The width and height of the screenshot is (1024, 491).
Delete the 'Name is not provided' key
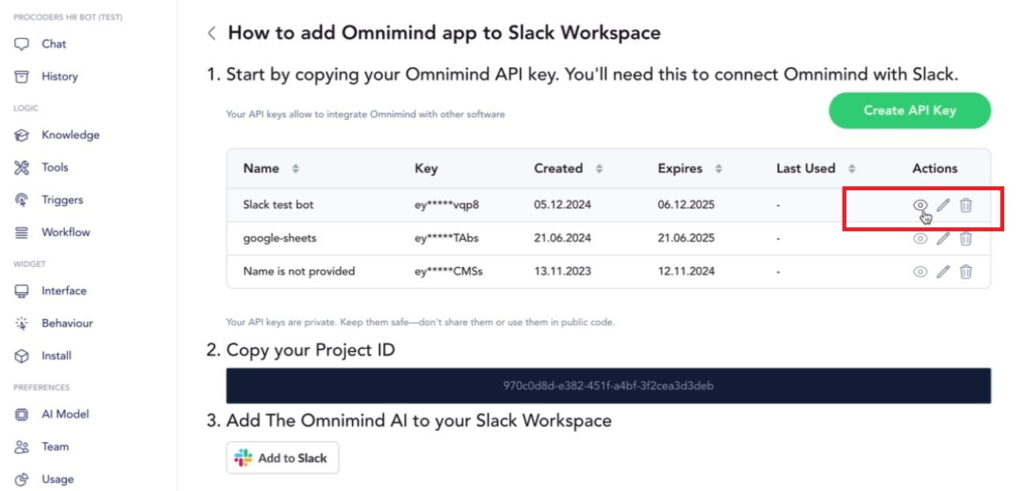(965, 271)
